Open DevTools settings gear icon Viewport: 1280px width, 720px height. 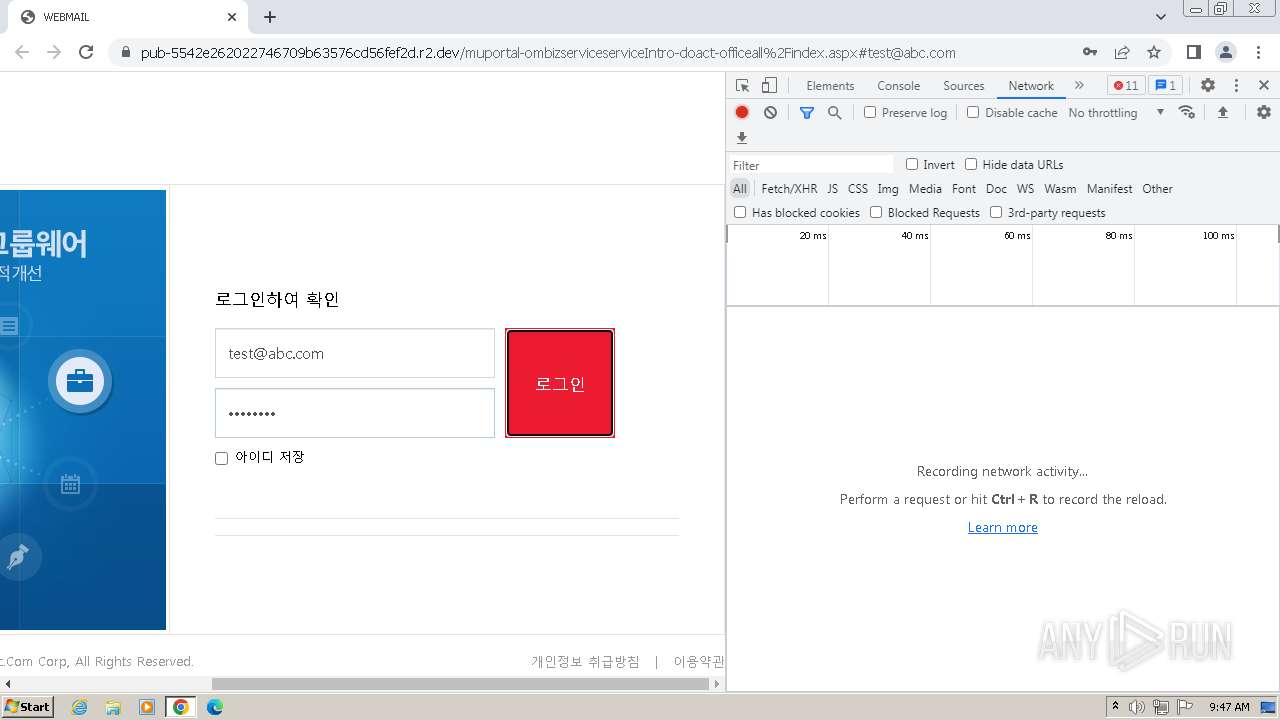coord(1208,86)
